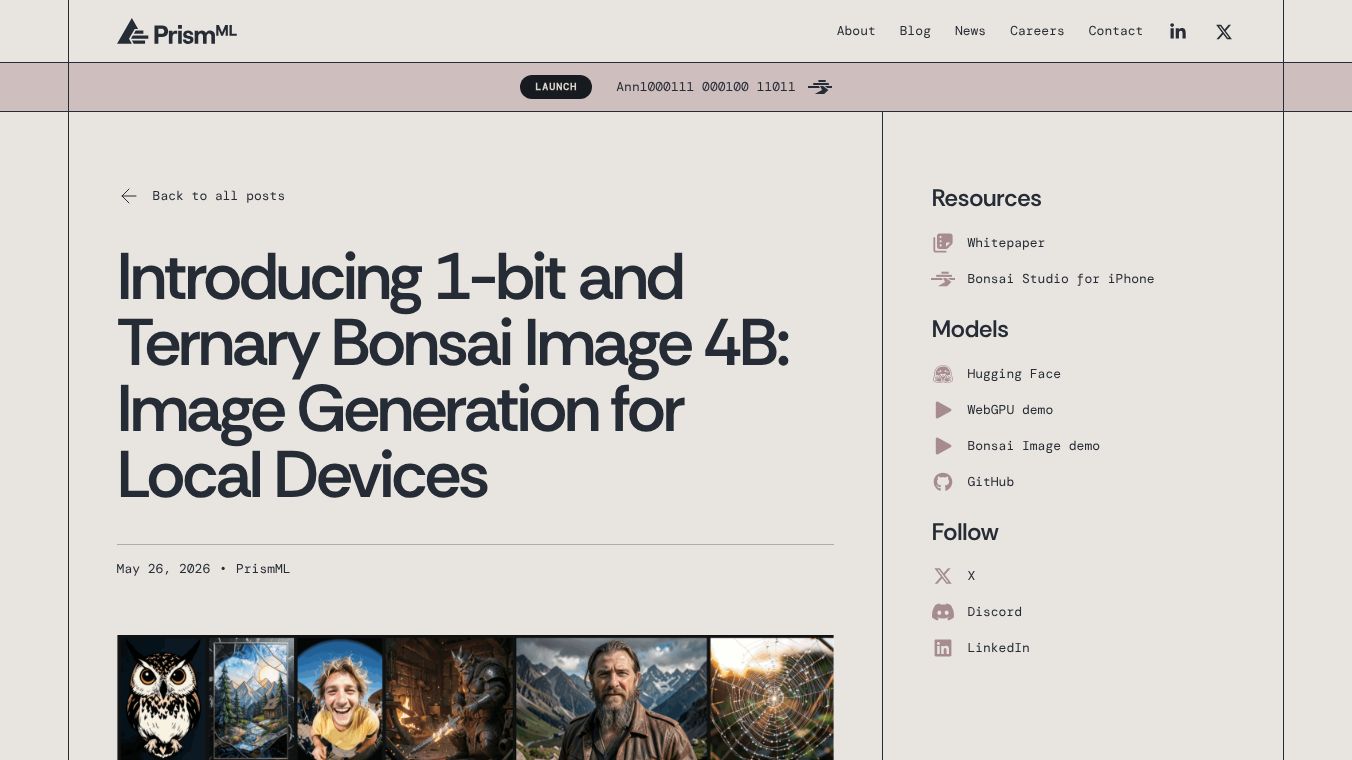This screenshot has height=760, width=1352.
Task: Open the About menu item
Action: click(856, 31)
